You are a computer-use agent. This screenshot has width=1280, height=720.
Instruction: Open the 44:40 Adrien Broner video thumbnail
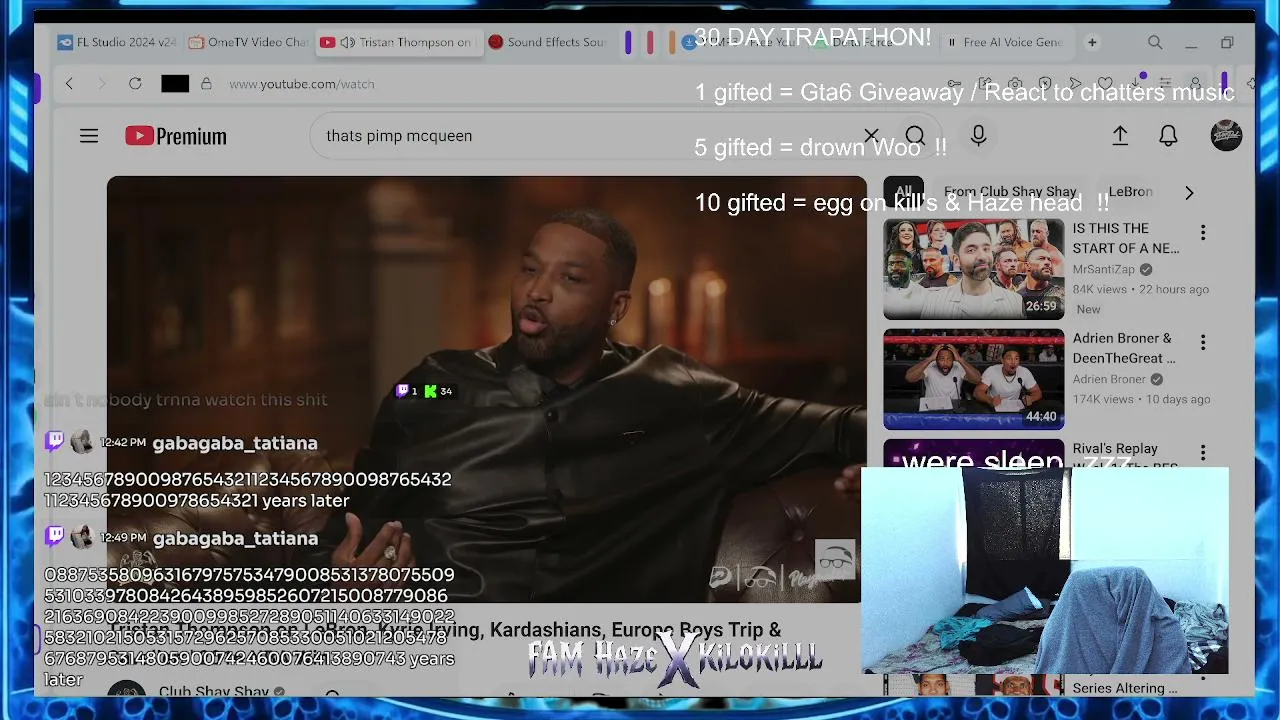pyautogui.click(x=974, y=379)
